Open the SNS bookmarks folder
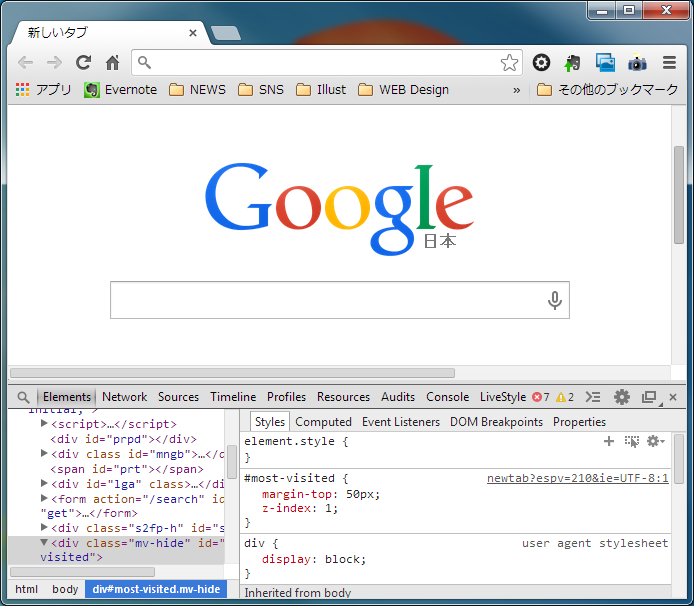Image resolution: width=694 pixels, height=606 pixels. [261, 90]
